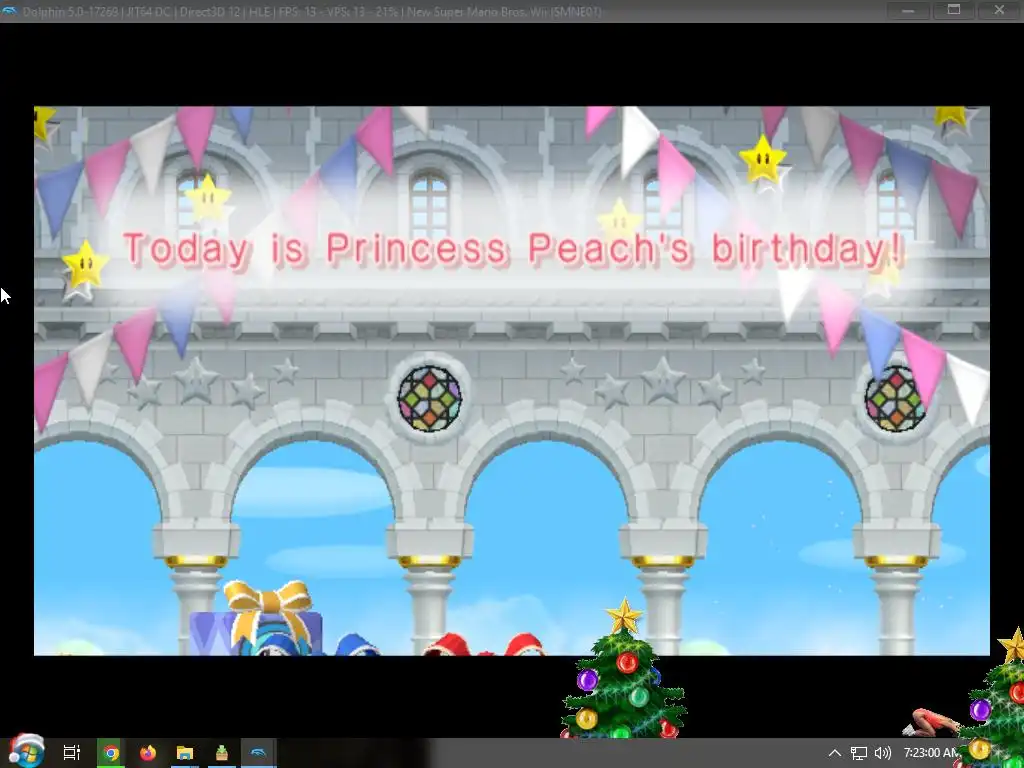Click the Princess Peach's birthday message
The width and height of the screenshot is (1024, 768).
pyautogui.click(x=513, y=250)
